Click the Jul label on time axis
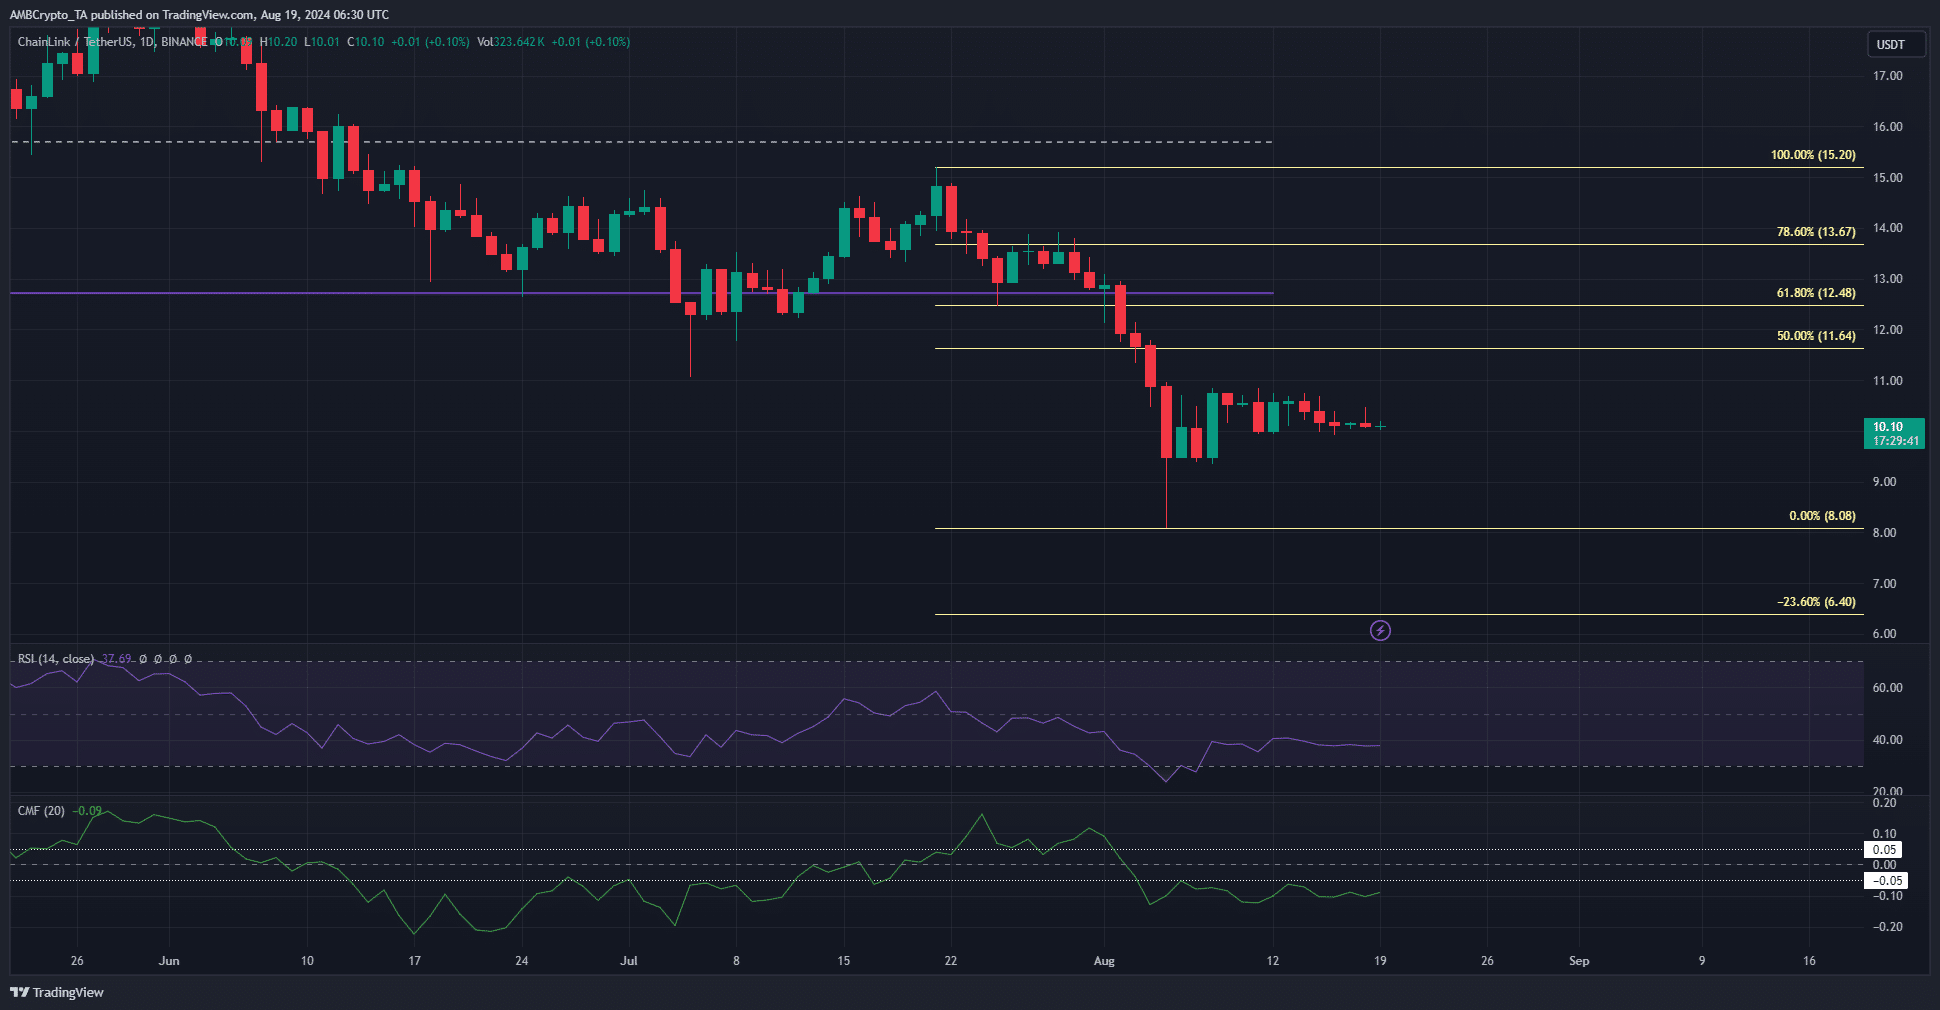Image resolution: width=1940 pixels, height=1010 pixels. [629, 961]
